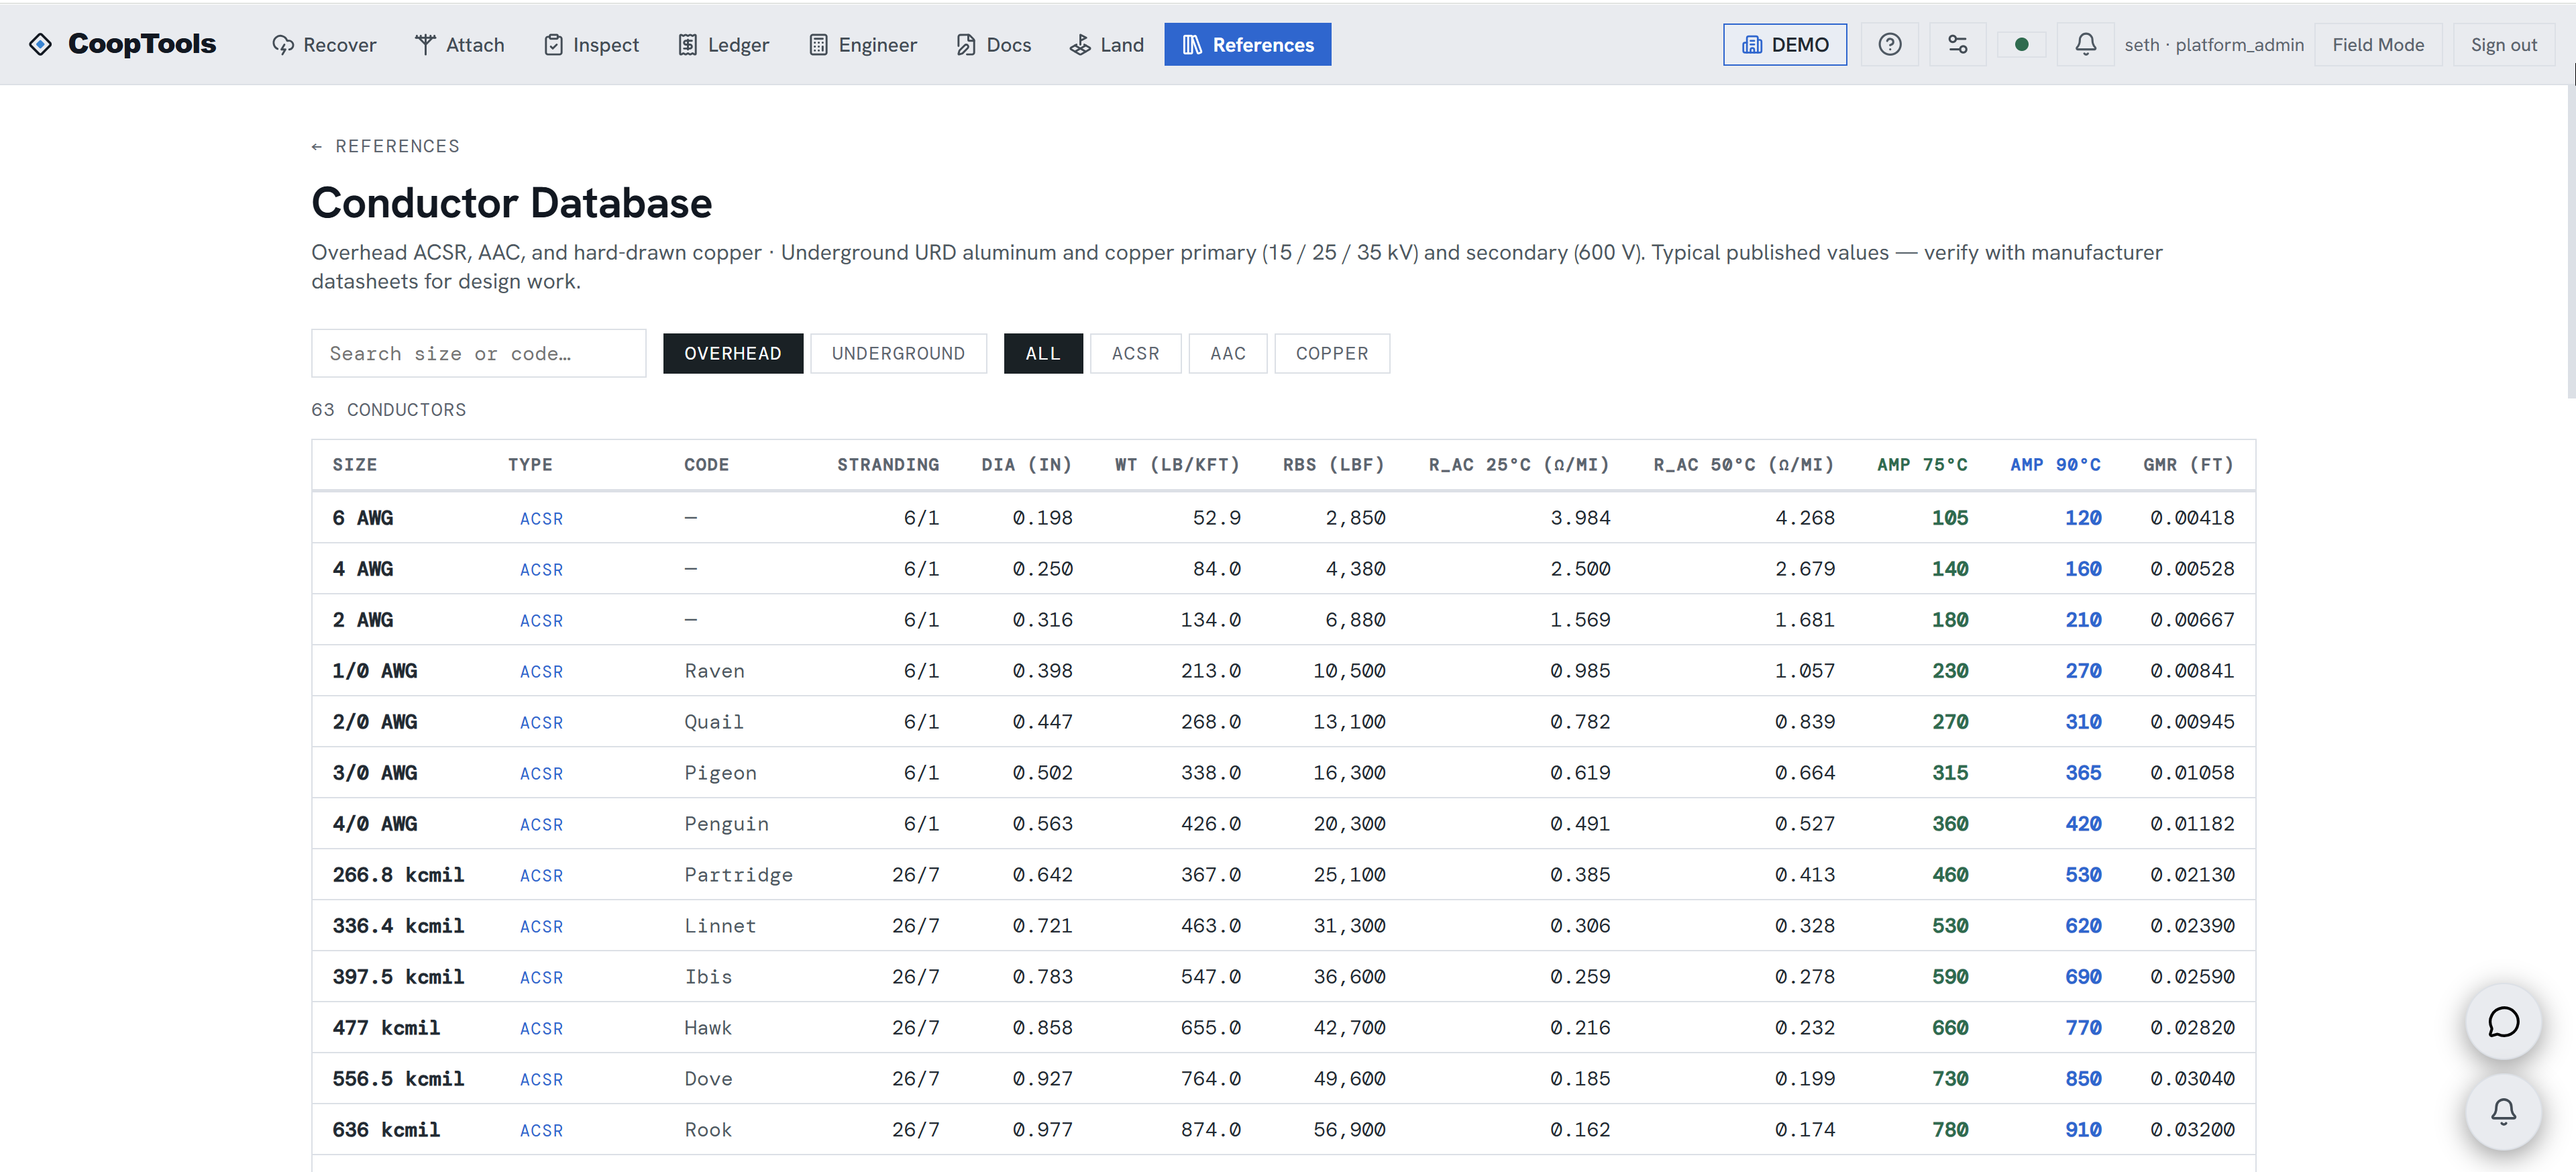The width and height of the screenshot is (2576, 1172).
Task: Open the floating bell alerts button
Action: pos(2503,1111)
